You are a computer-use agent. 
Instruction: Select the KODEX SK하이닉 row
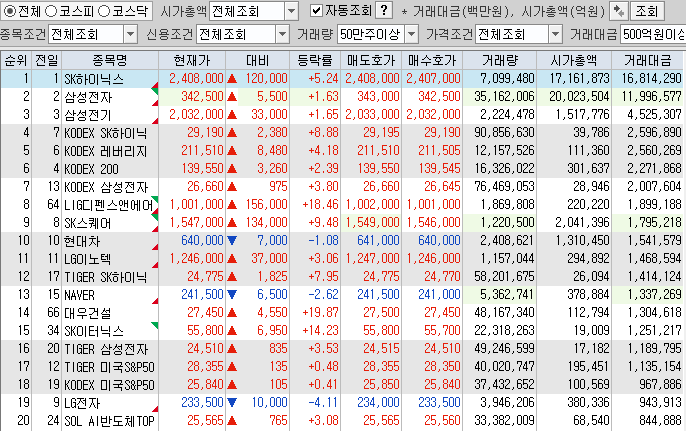pyautogui.click(x=343, y=133)
